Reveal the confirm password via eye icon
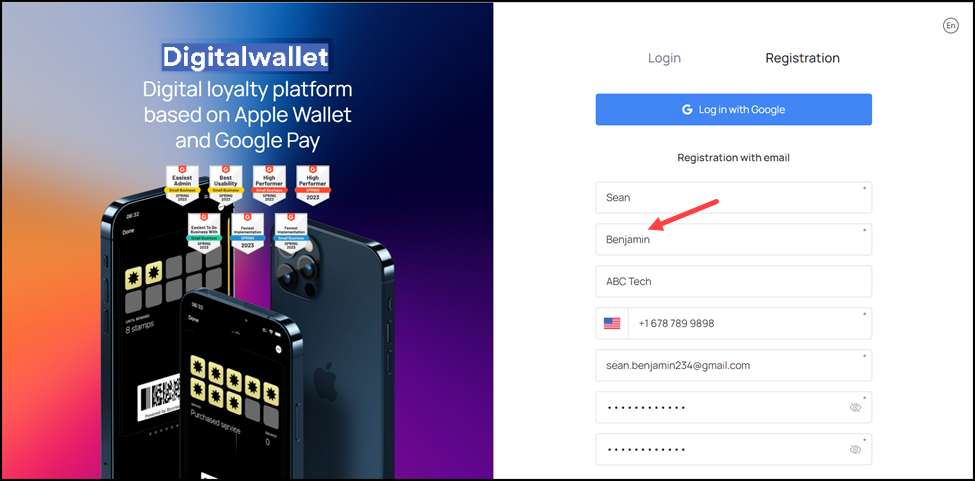 (856, 449)
